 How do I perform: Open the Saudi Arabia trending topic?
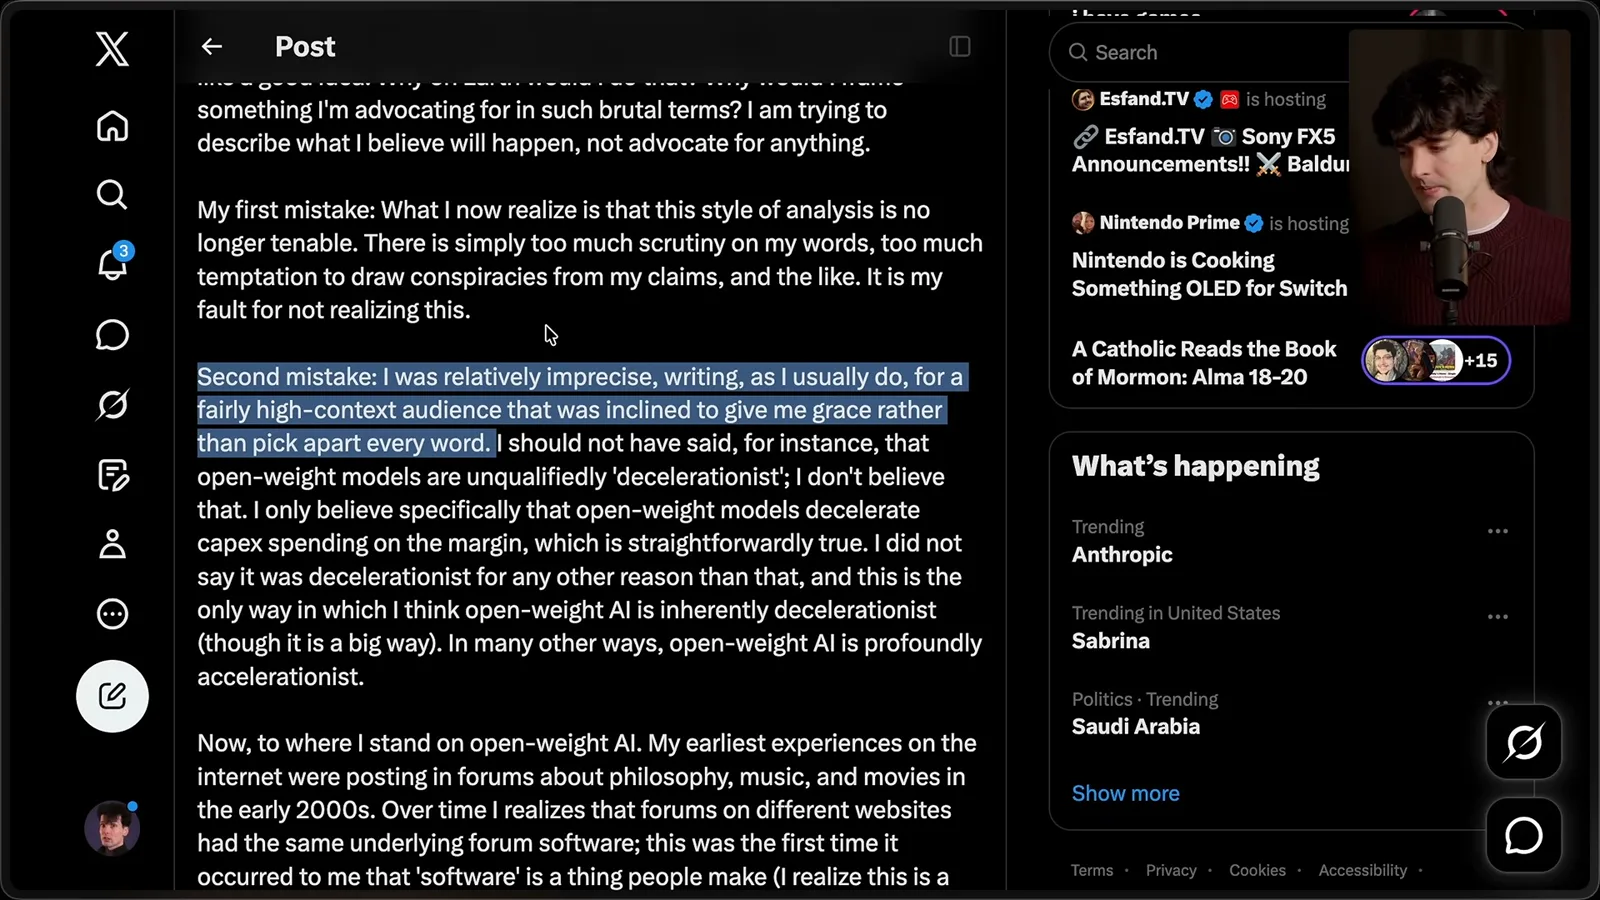click(1136, 727)
